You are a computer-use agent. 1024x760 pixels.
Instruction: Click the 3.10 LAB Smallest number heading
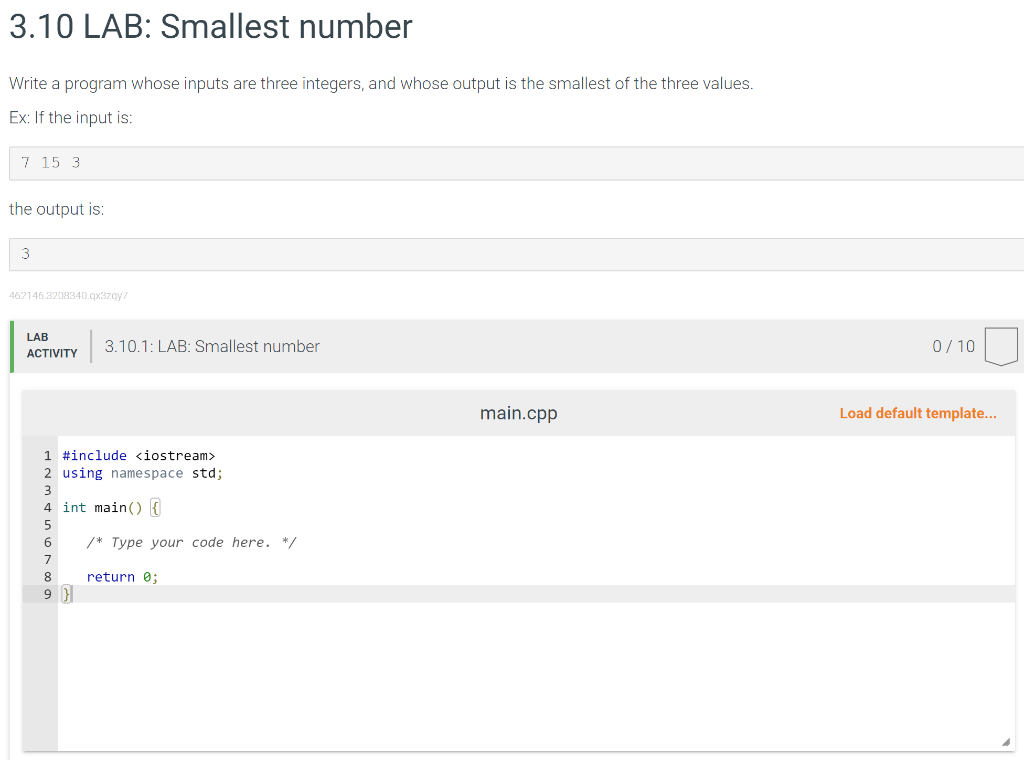(x=209, y=27)
